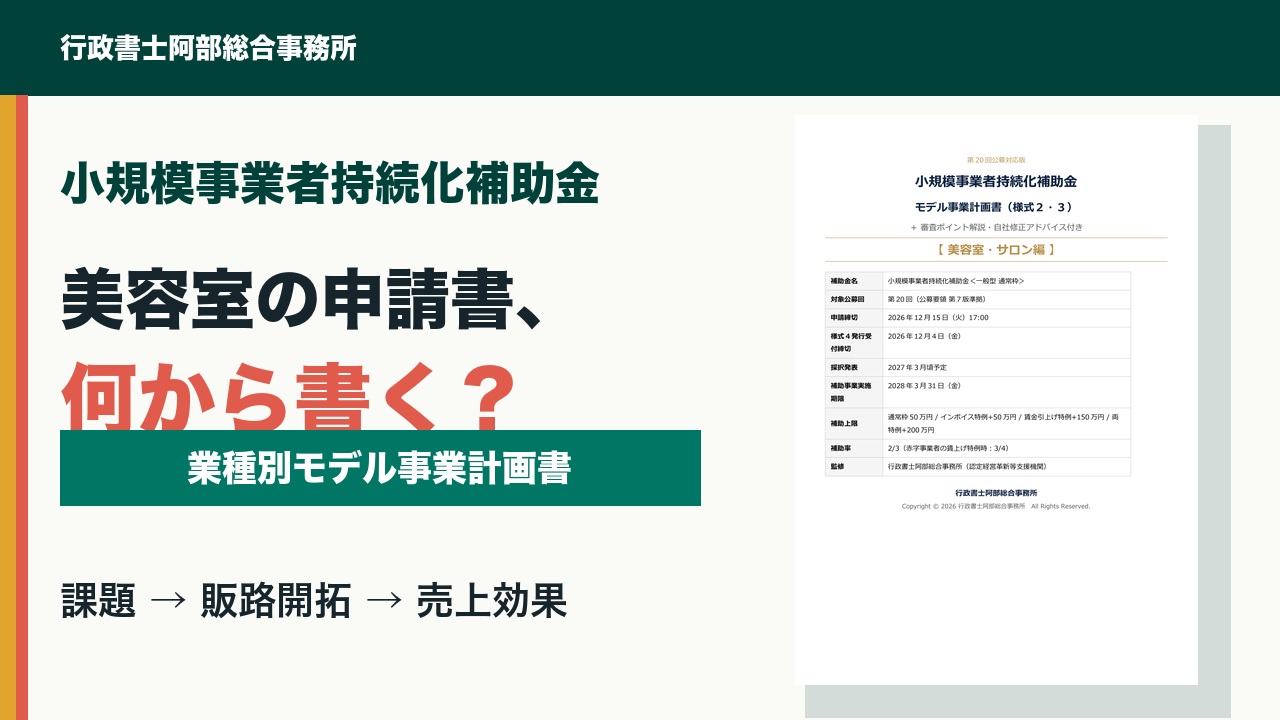Screen dimensions: 1280x720
Task: Click '行政書士阿部総合事務所' in the dark green header
Action: point(208,48)
